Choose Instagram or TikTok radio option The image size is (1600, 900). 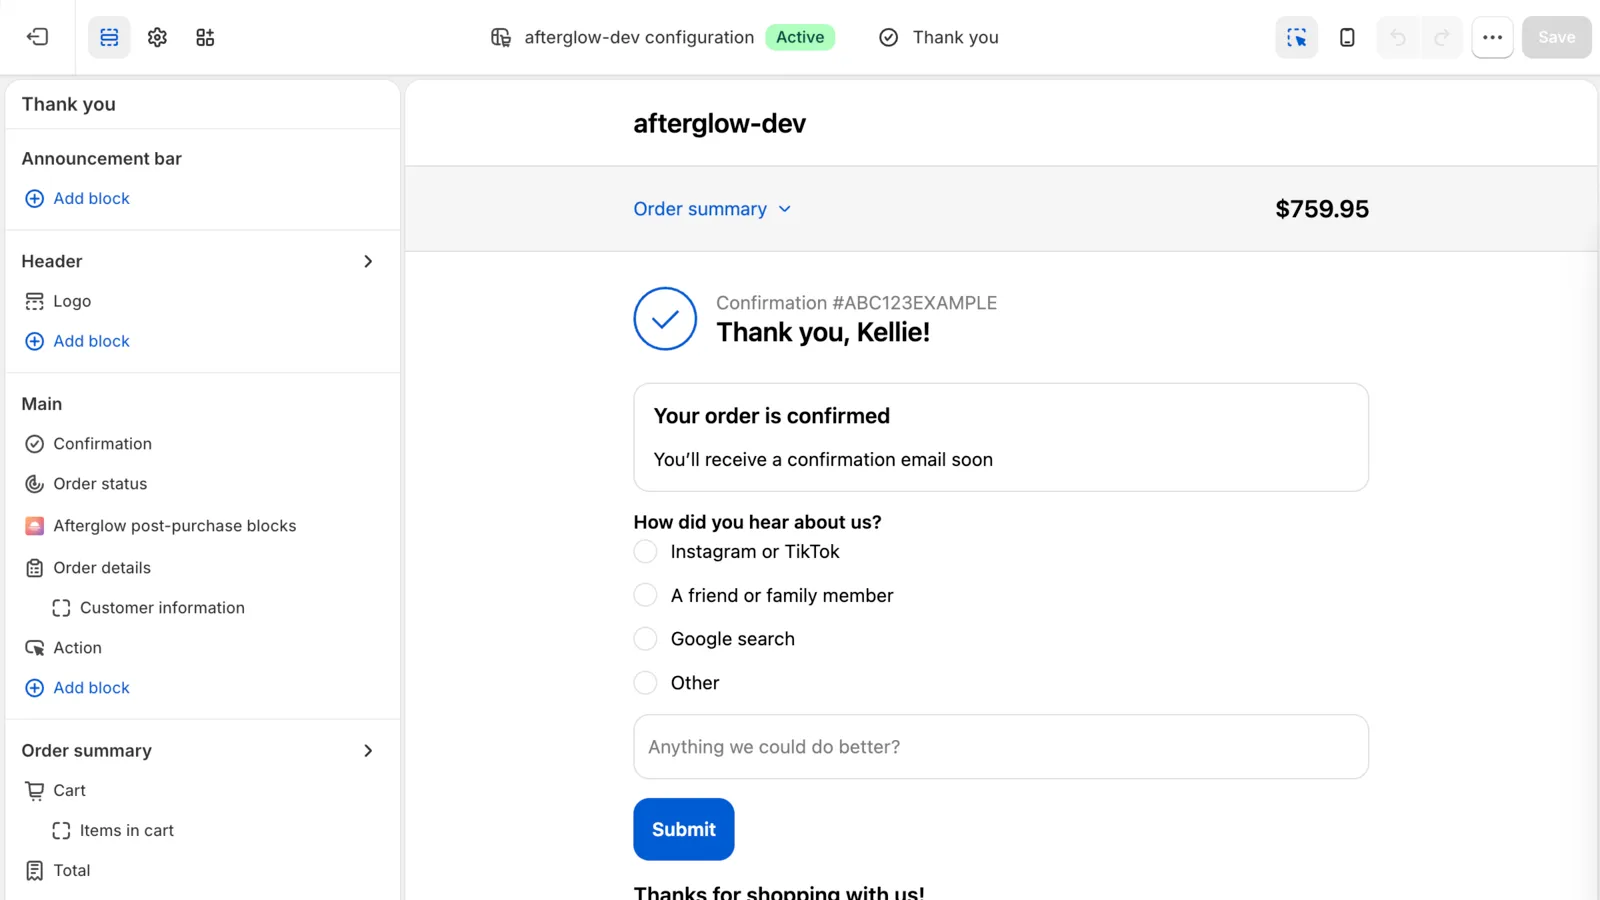(646, 552)
